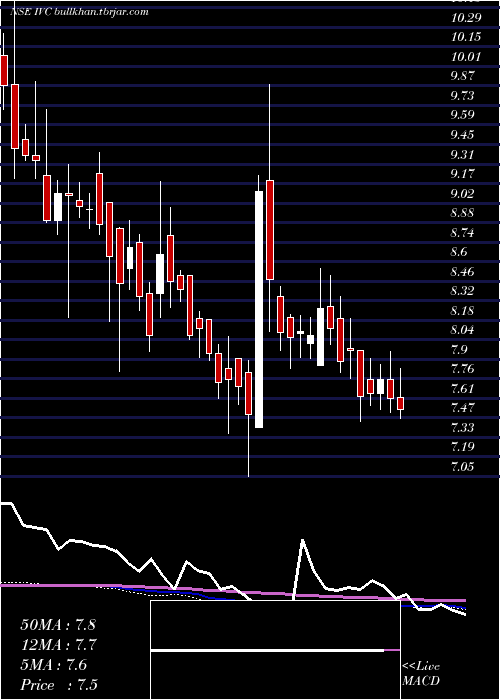
Task: Select the 10.01 price axis label
Action: coord(466,56)
